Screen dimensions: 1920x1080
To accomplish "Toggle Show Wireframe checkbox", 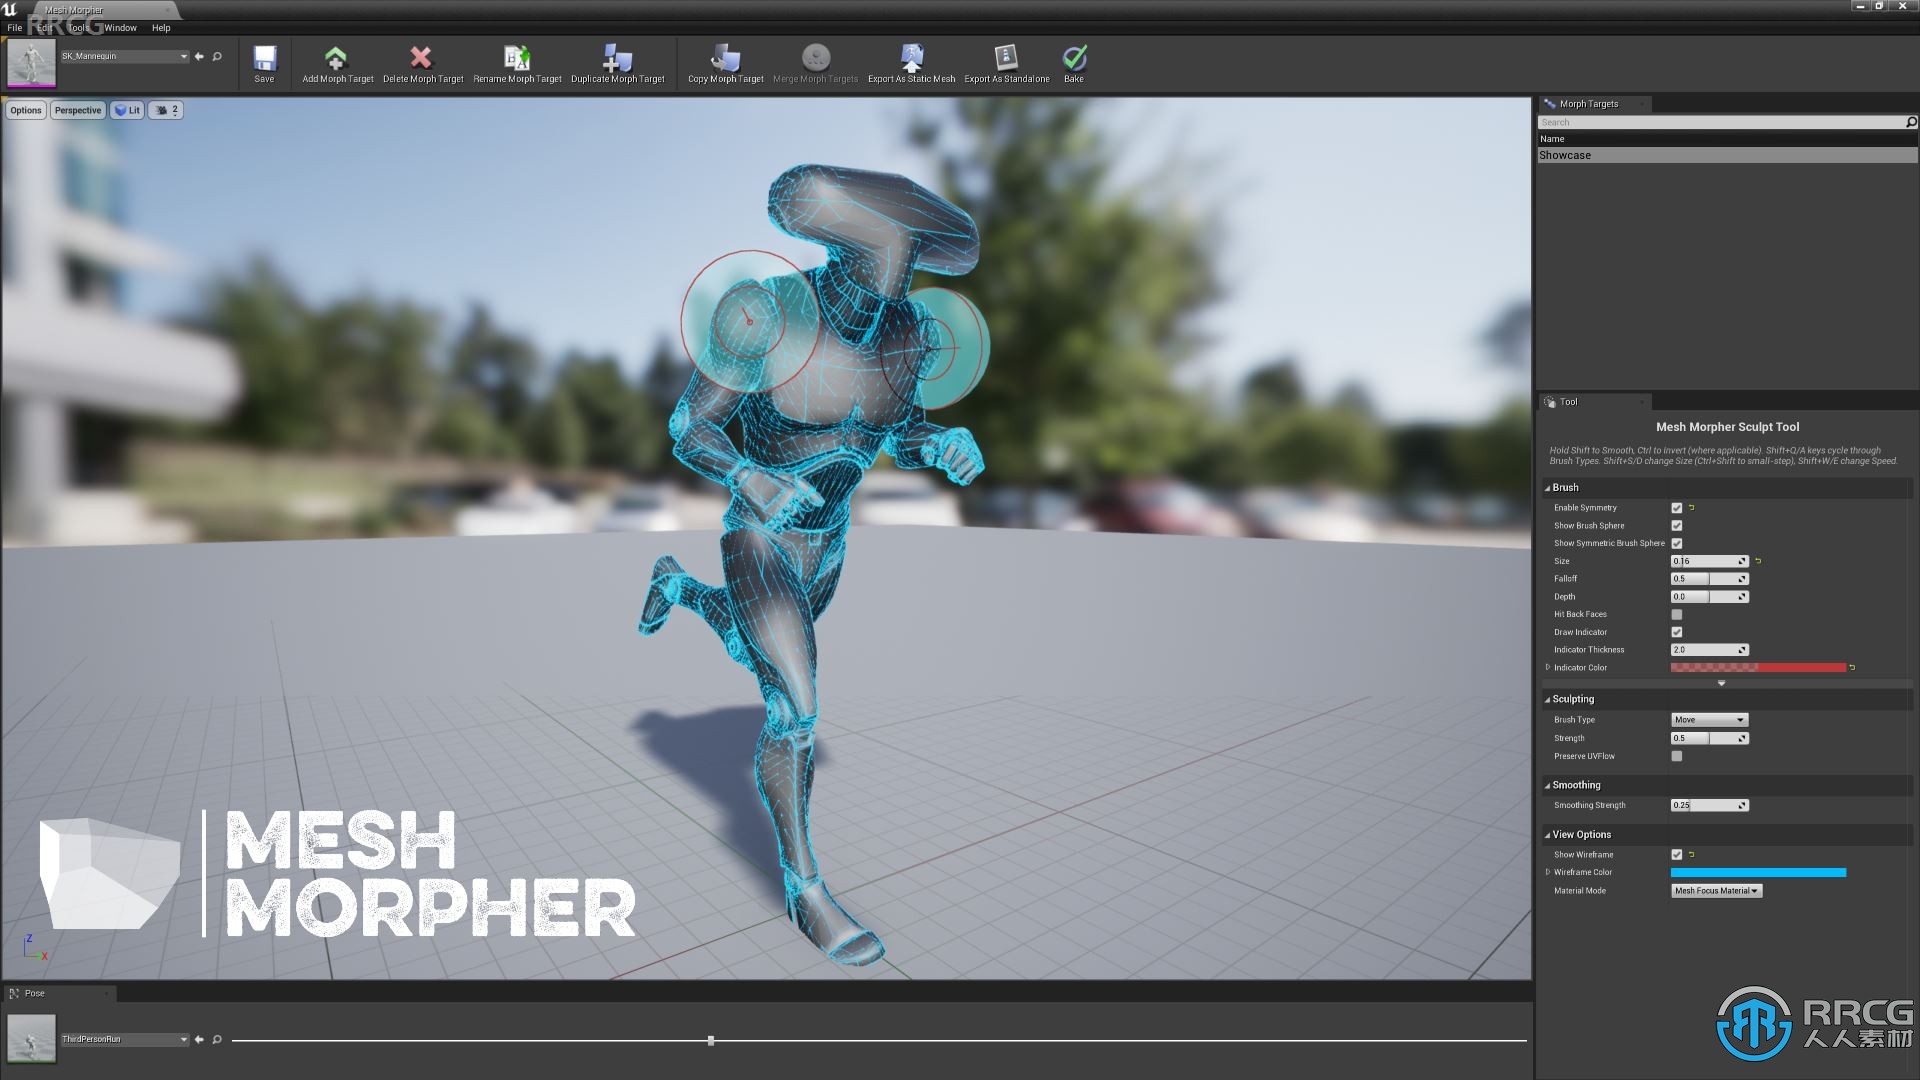I will [x=1677, y=854].
